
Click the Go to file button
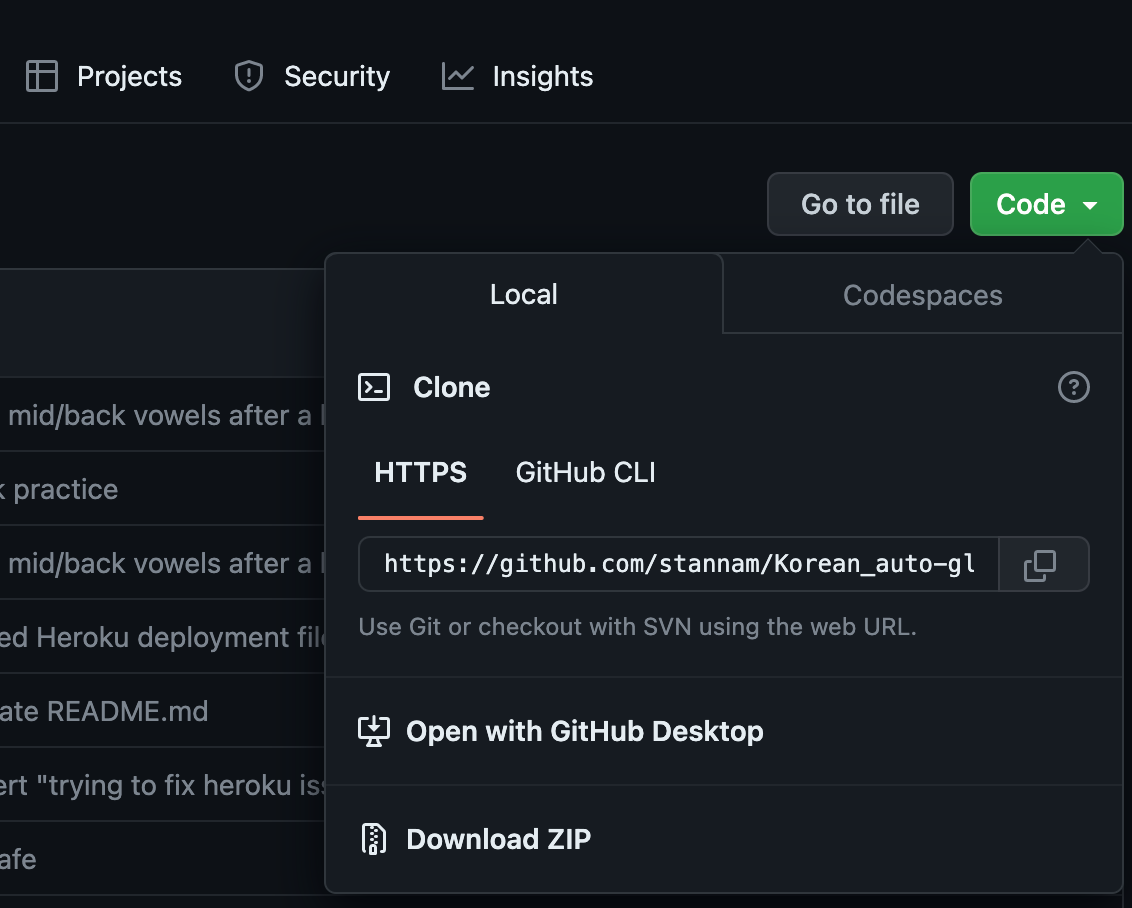tap(860, 204)
